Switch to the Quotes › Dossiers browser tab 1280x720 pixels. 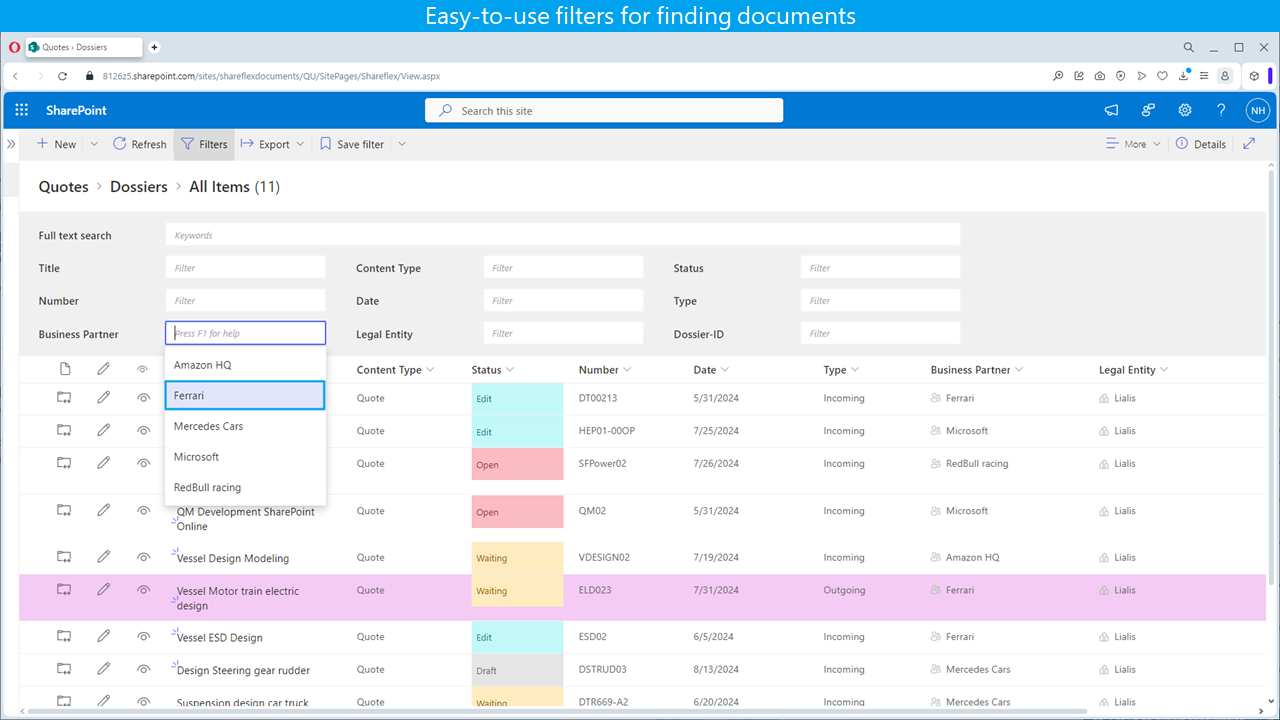(x=83, y=47)
